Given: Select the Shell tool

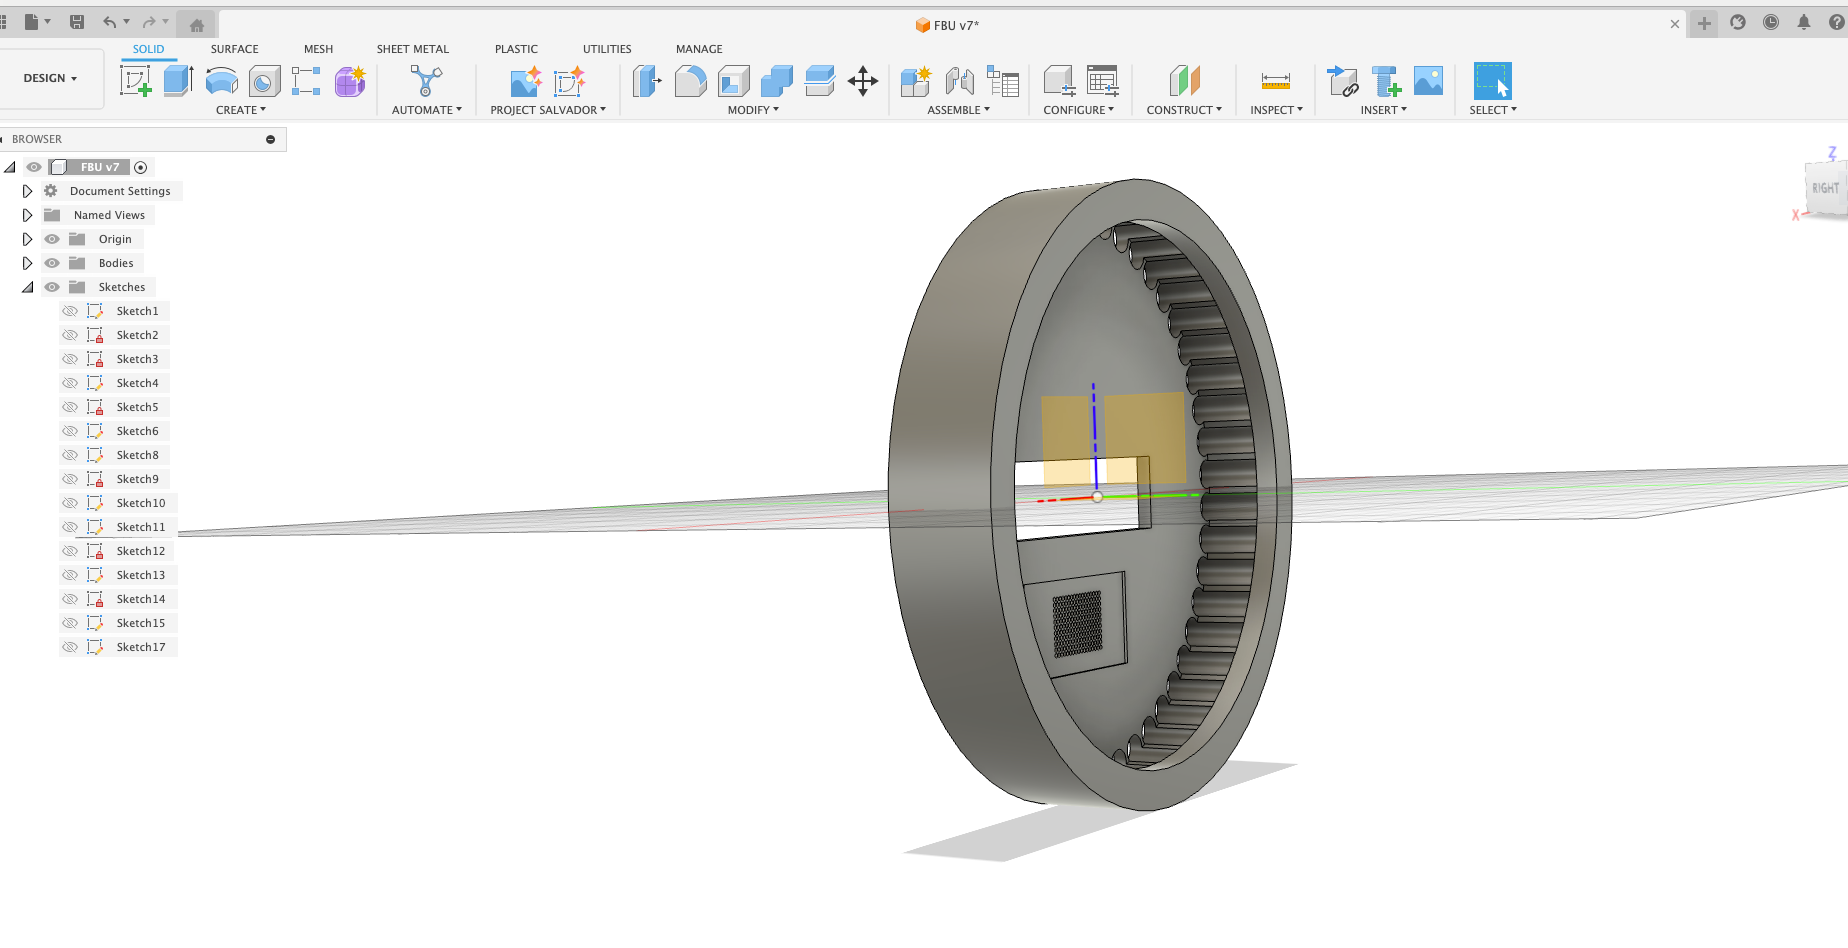Looking at the screenshot, I should click(734, 81).
